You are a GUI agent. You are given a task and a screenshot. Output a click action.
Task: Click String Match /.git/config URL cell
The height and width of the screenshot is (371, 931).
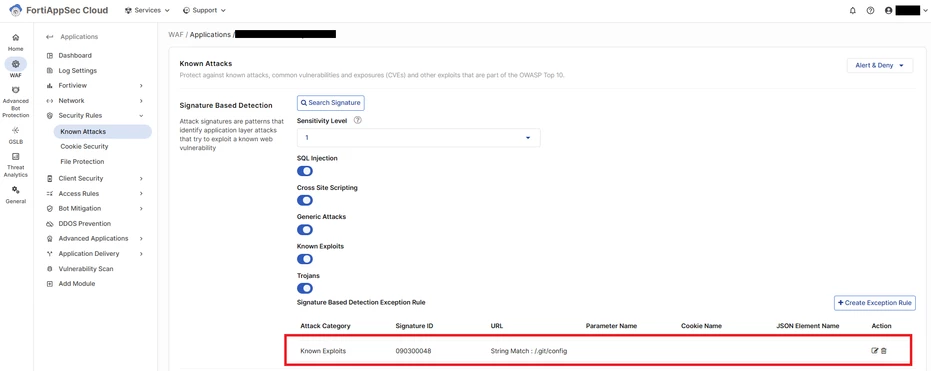click(529, 351)
